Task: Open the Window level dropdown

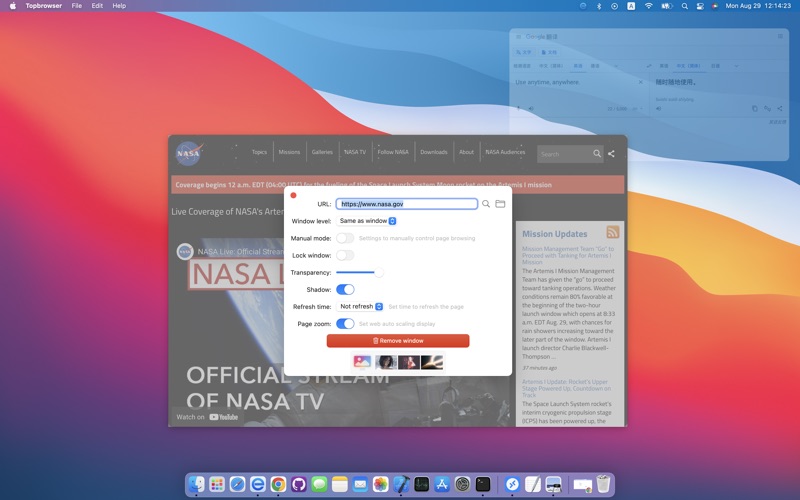Action: (366, 221)
